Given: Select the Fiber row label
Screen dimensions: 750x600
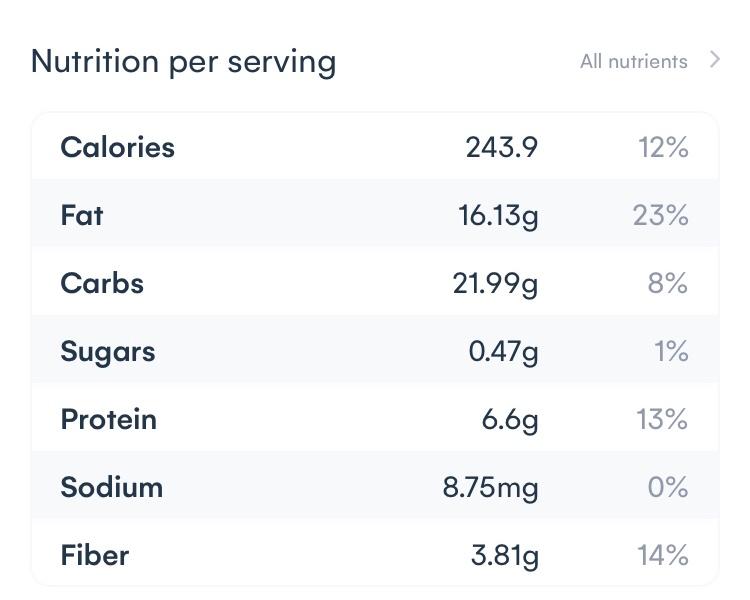Looking at the screenshot, I should [95, 555].
